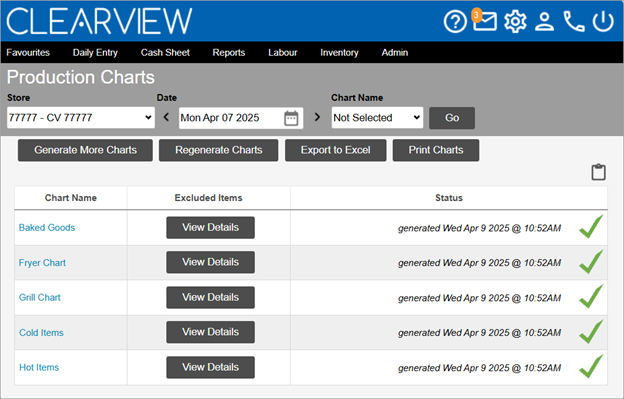View Details for Grill Chart
The image size is (624, 399).
[211, 297]
